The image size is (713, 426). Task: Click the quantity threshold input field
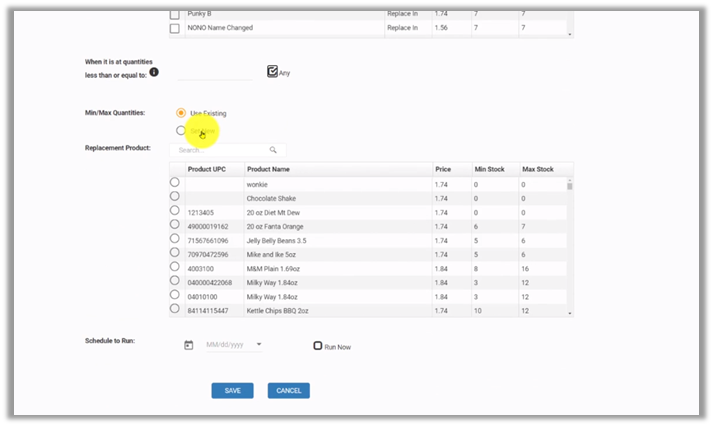[x=214, y=73]
